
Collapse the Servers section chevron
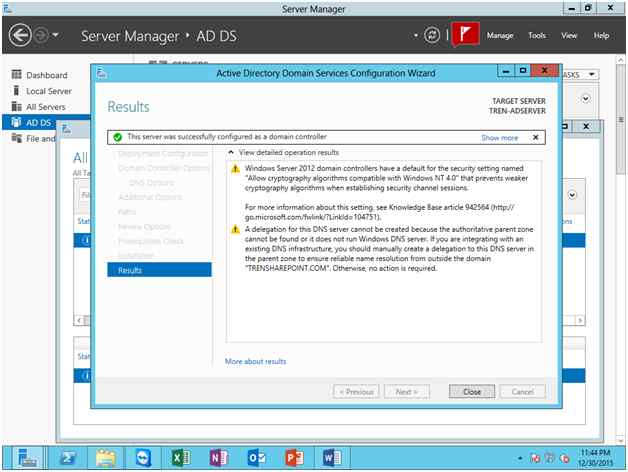tap(586, 99)
